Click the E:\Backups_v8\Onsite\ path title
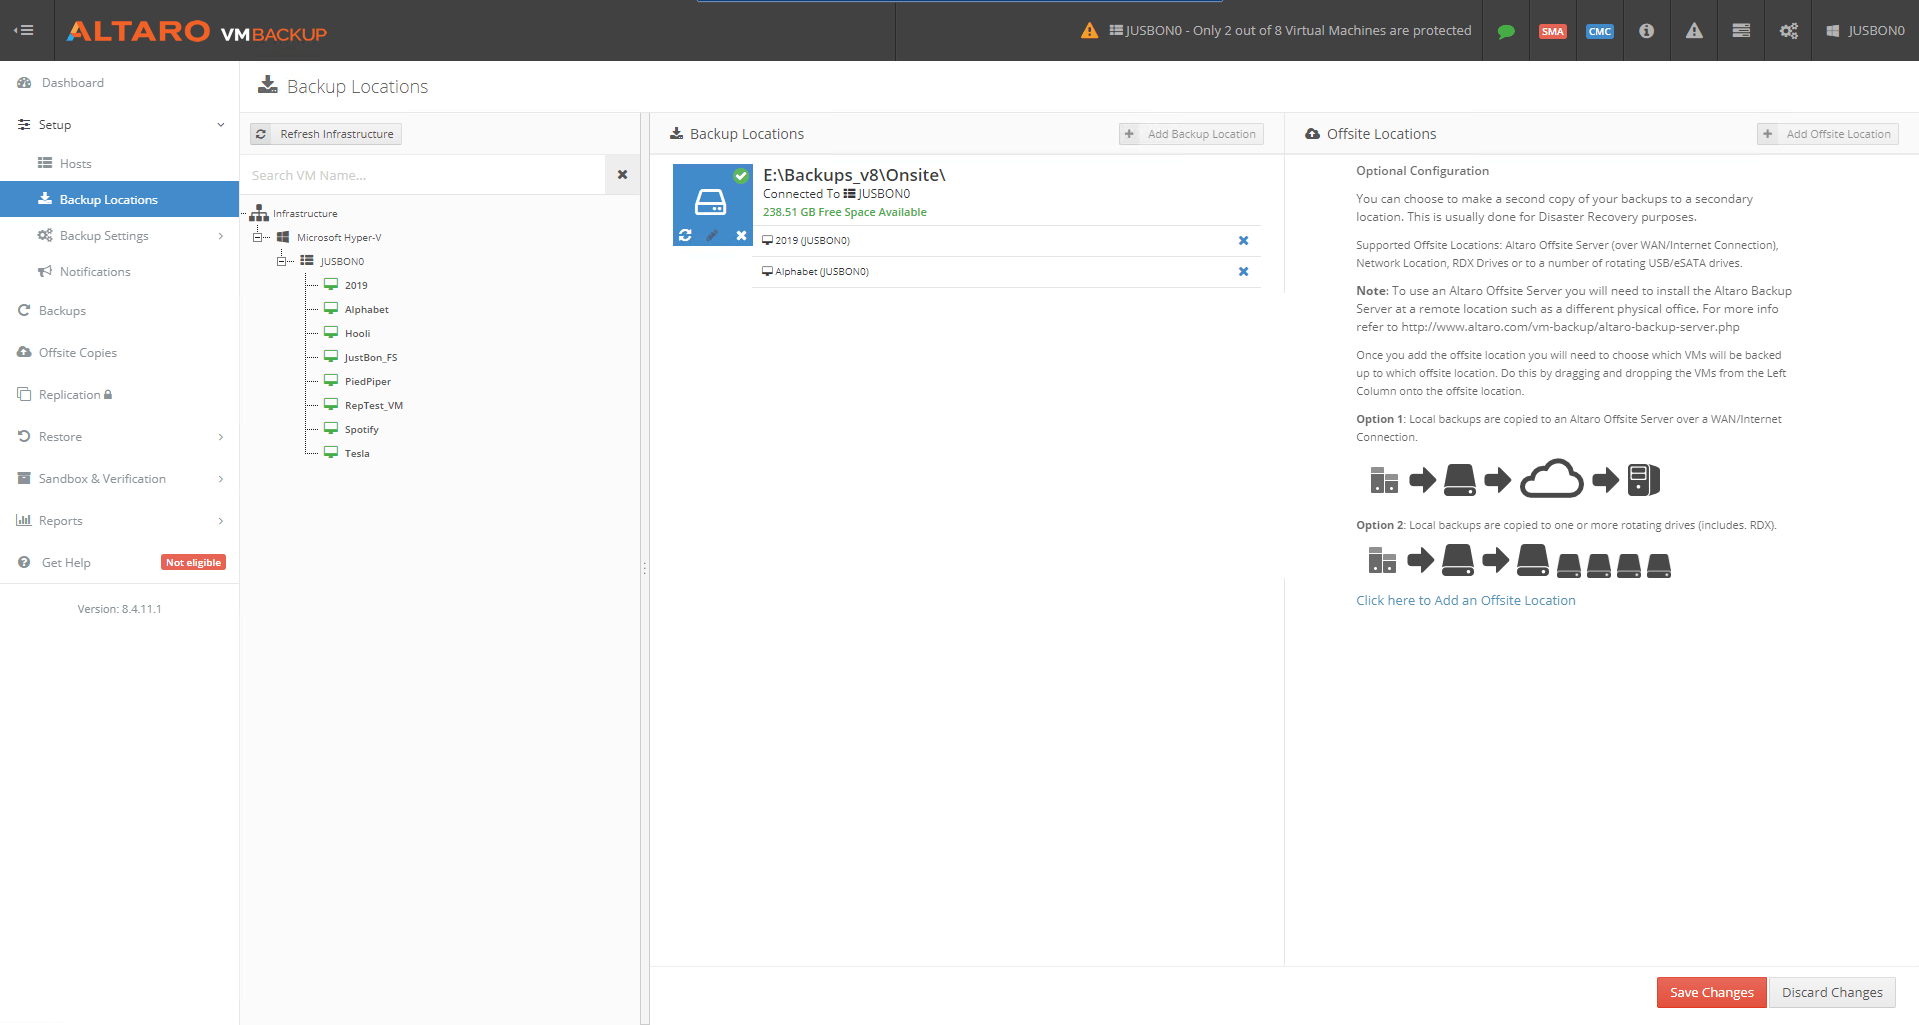Screen dimensions: 1919x1025 pos(854,175)
